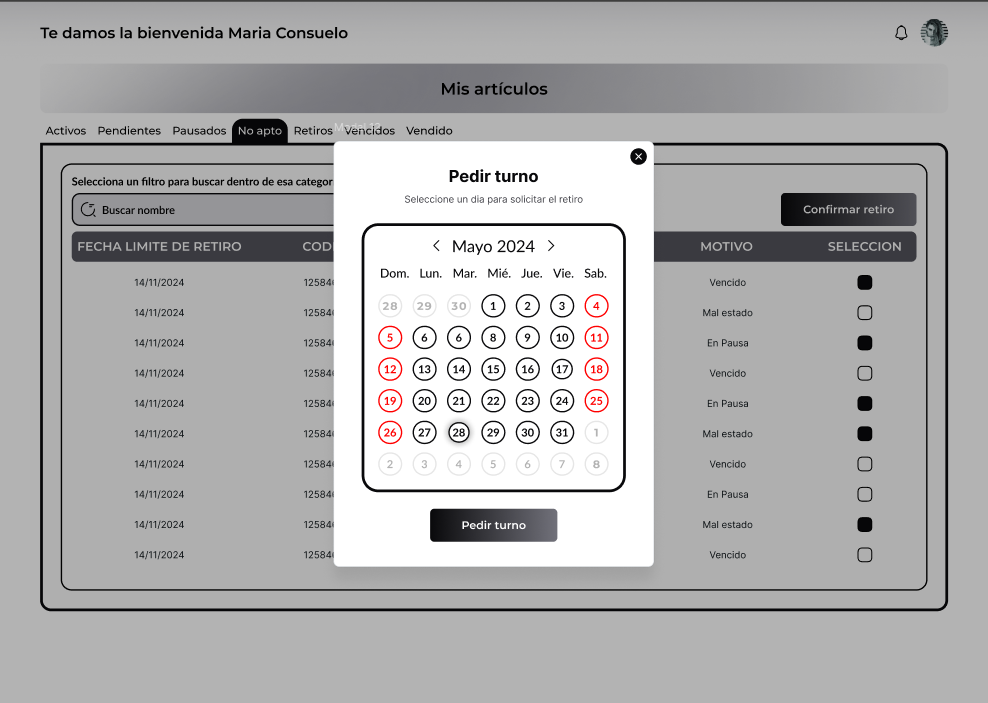Click the Pedir turno button

(493, 525)
